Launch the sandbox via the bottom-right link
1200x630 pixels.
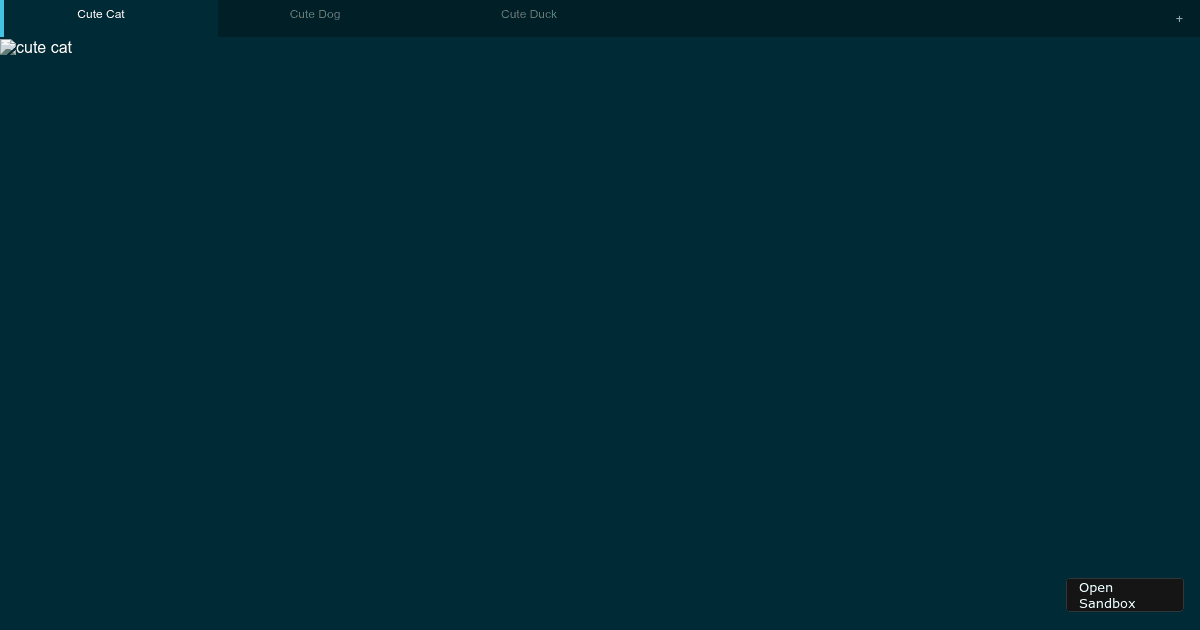(1124, 595)
